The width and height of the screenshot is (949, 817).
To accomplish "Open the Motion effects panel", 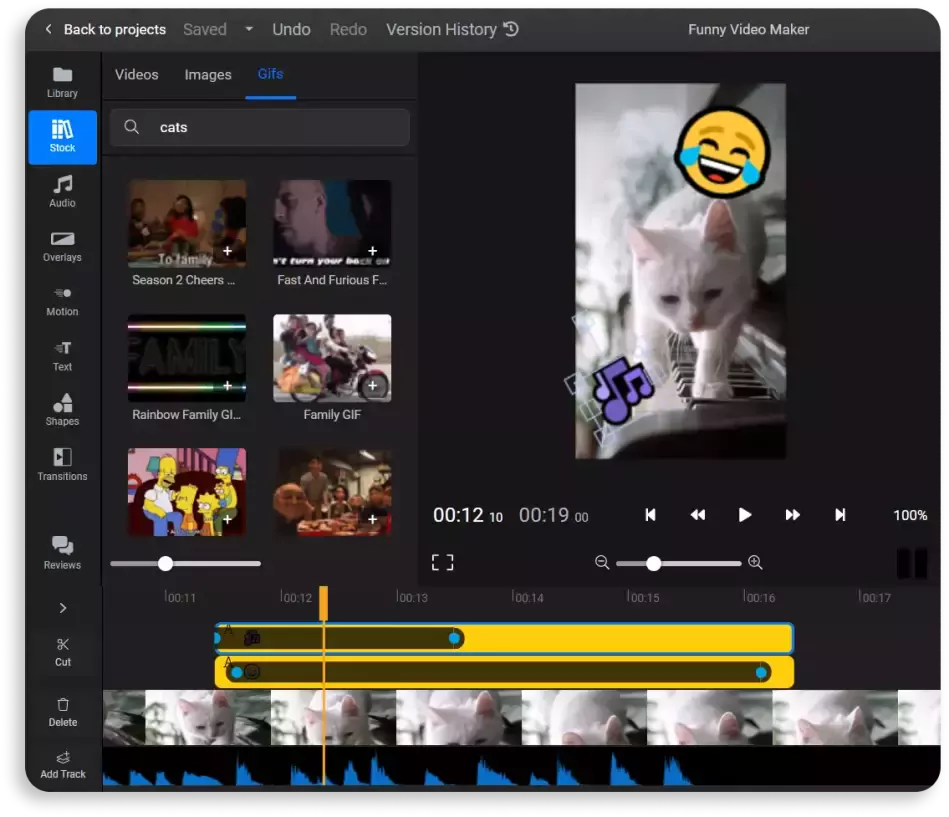I will tap(62, 300).
